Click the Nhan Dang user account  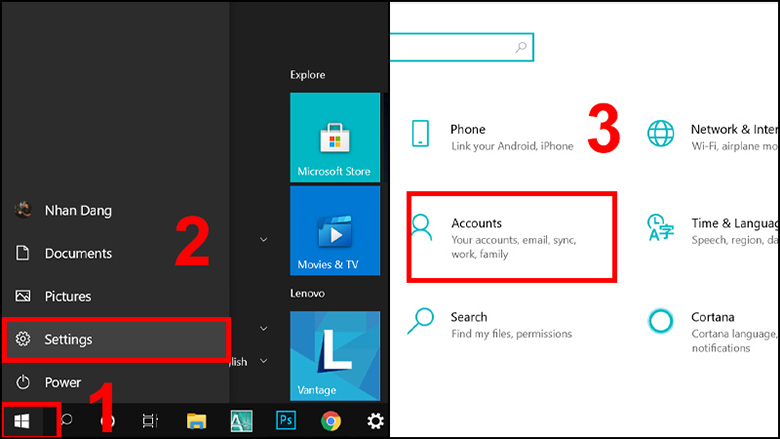[115, 210]
